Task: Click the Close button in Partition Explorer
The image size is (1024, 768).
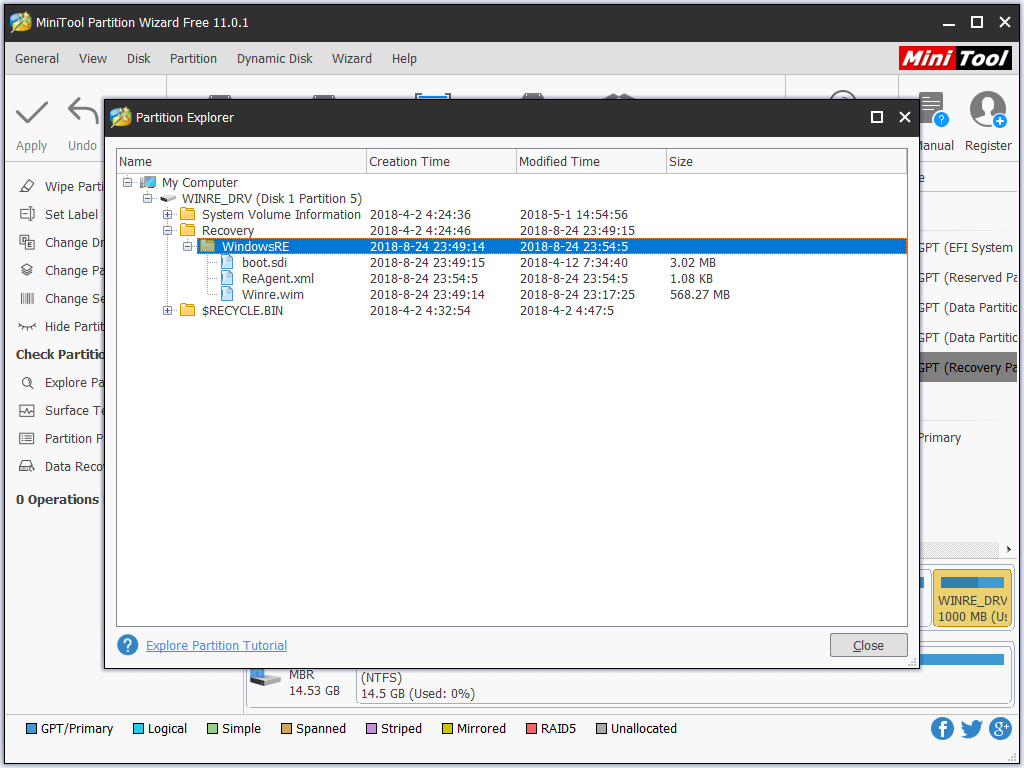Action: tap(868, 644)
